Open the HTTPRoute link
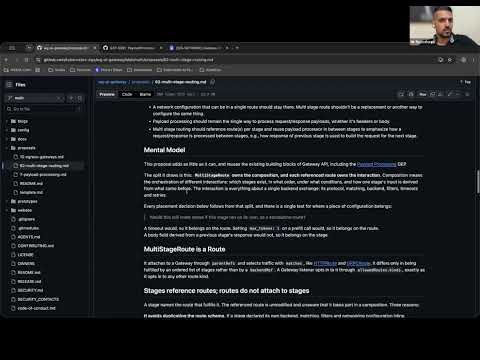This screenshot has height=360, width=480. [x=325, y=263]
